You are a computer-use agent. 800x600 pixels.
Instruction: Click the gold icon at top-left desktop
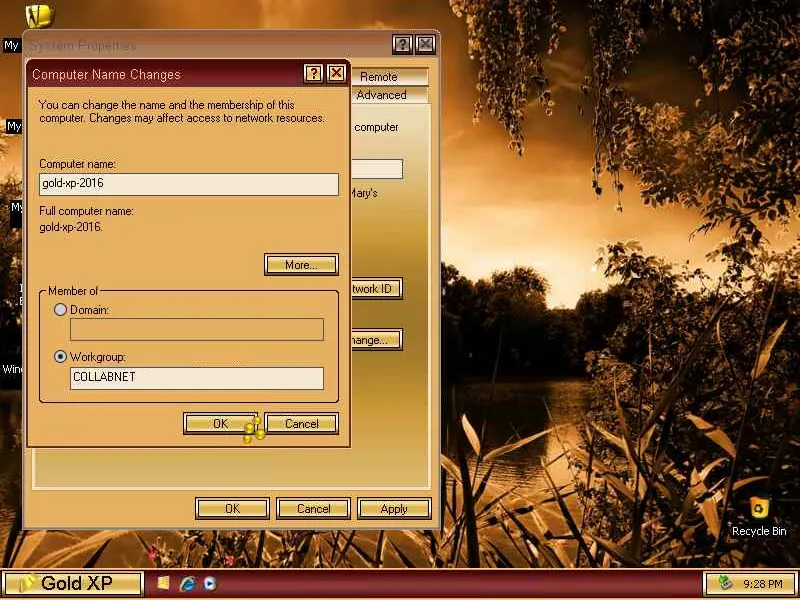(40, 16)
